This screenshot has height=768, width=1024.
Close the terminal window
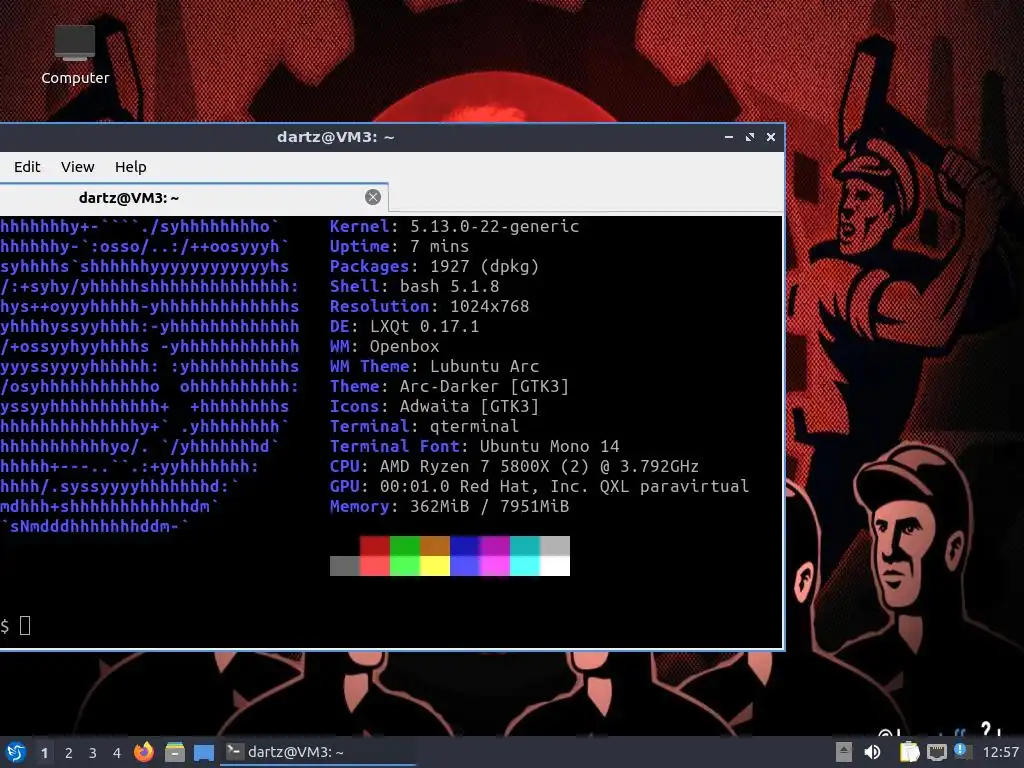click(x=771, y=137)
